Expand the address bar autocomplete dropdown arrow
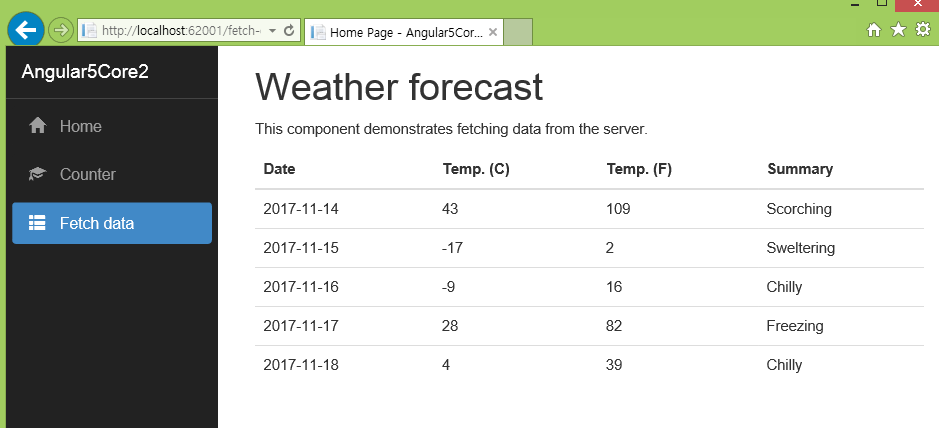The image size is (939, 428). pos(272,31)
